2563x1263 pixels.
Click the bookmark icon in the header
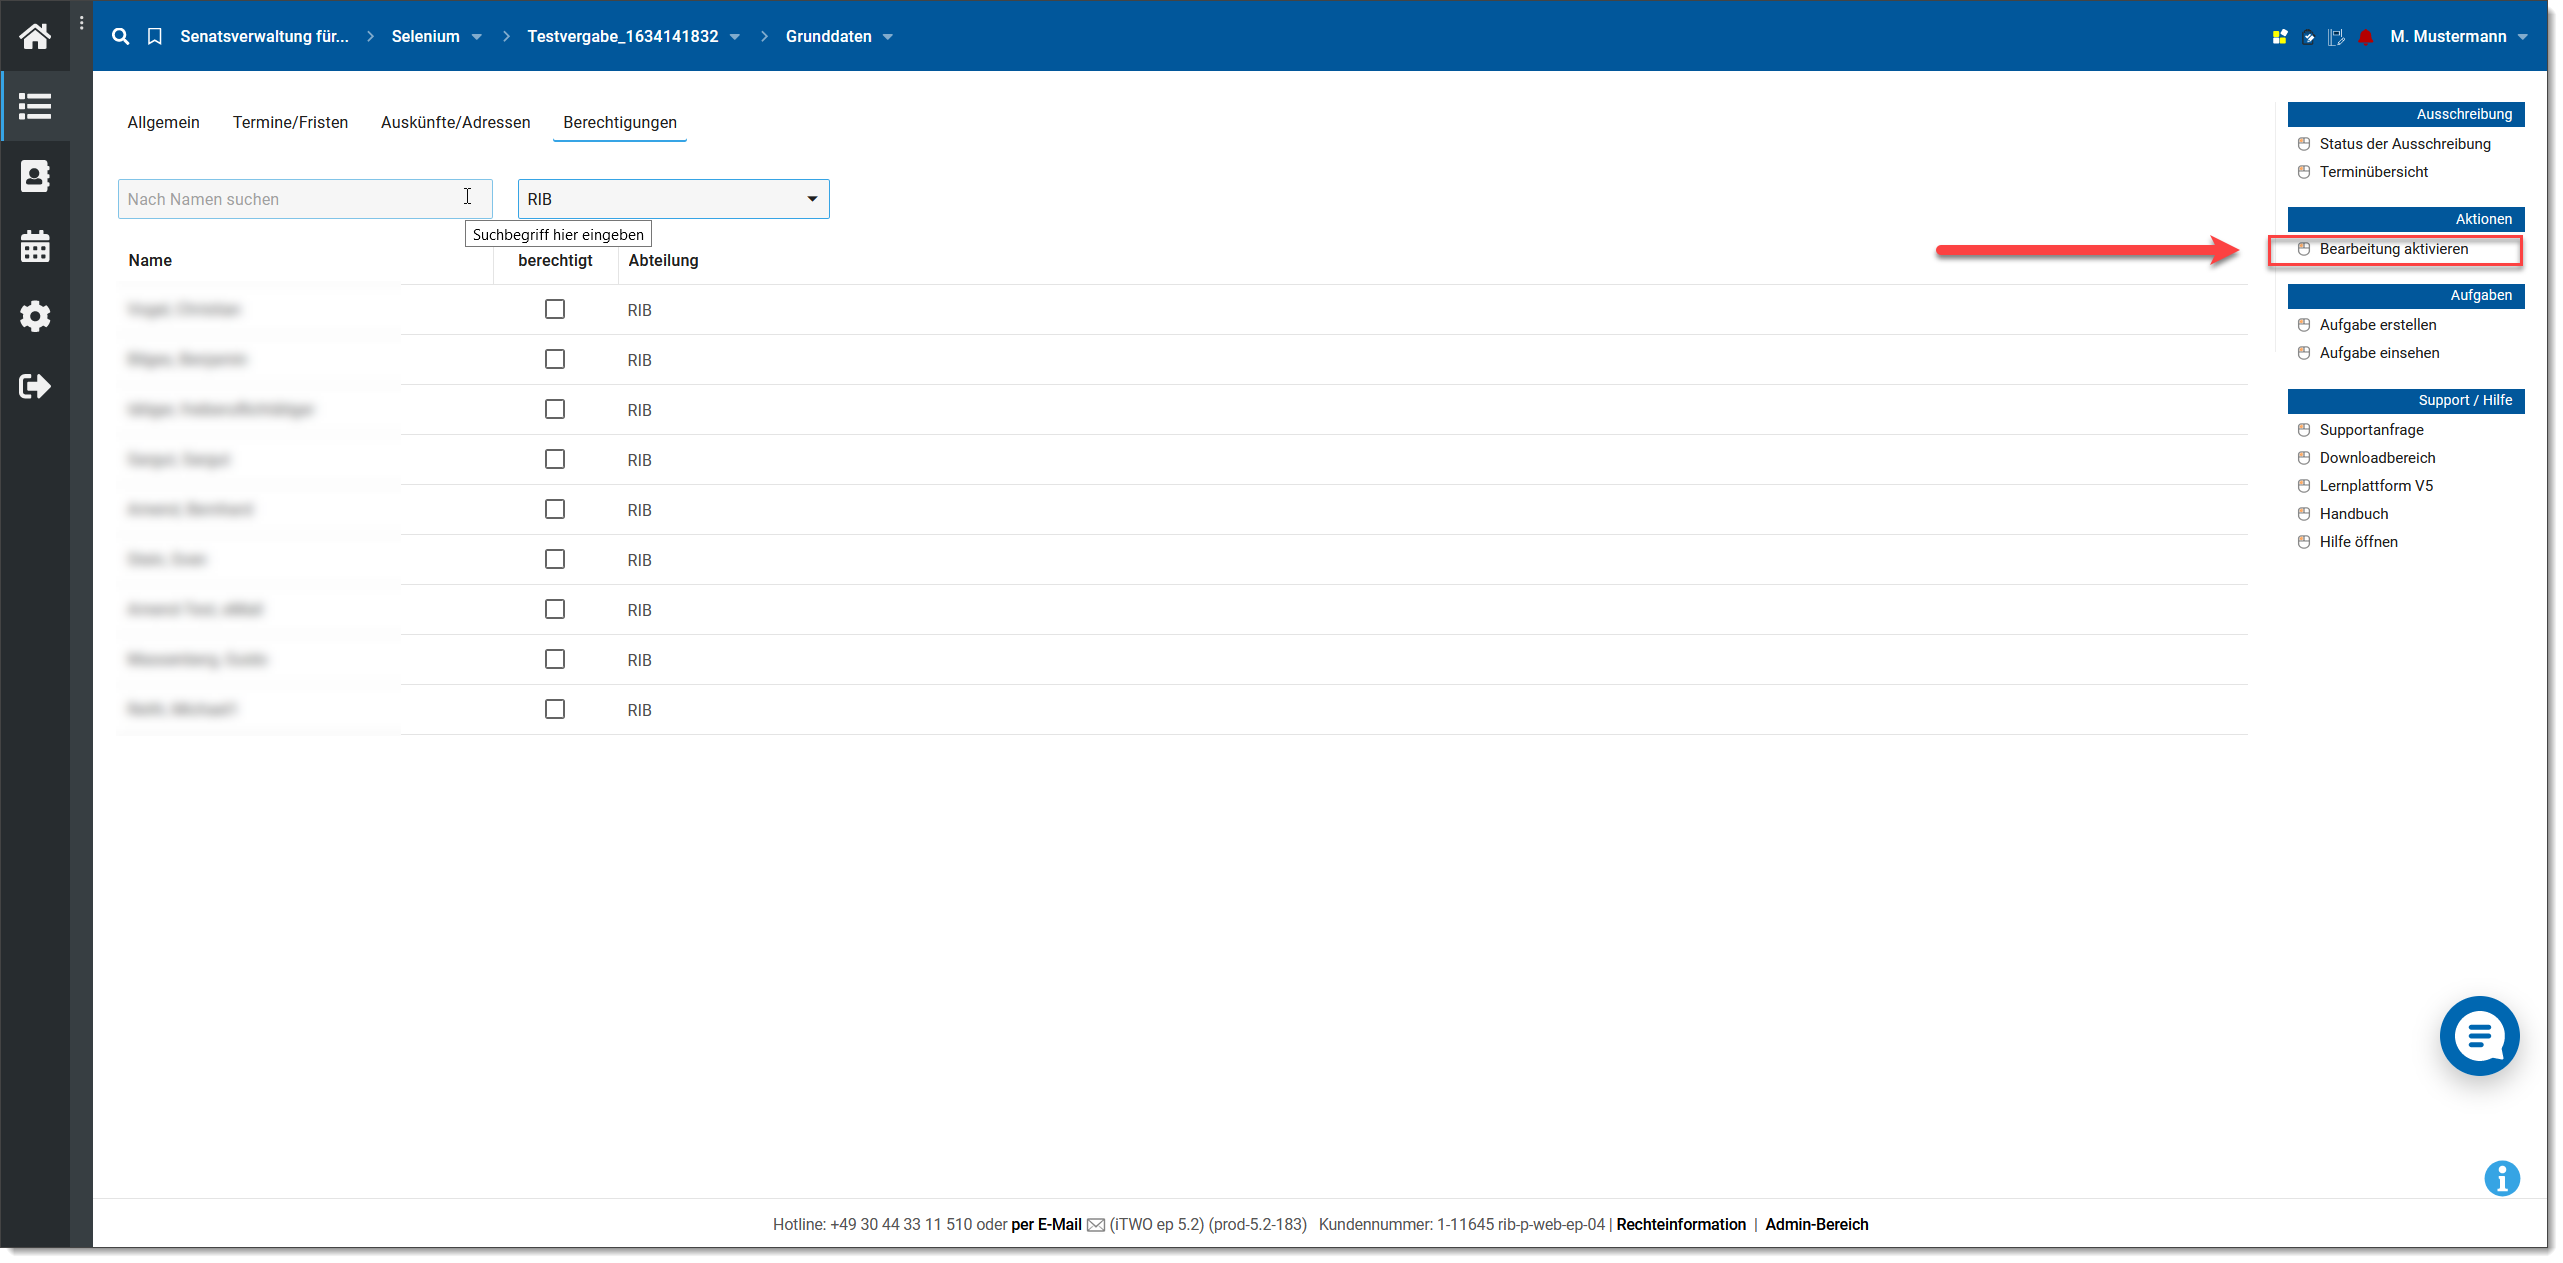(x=154, y=36)
